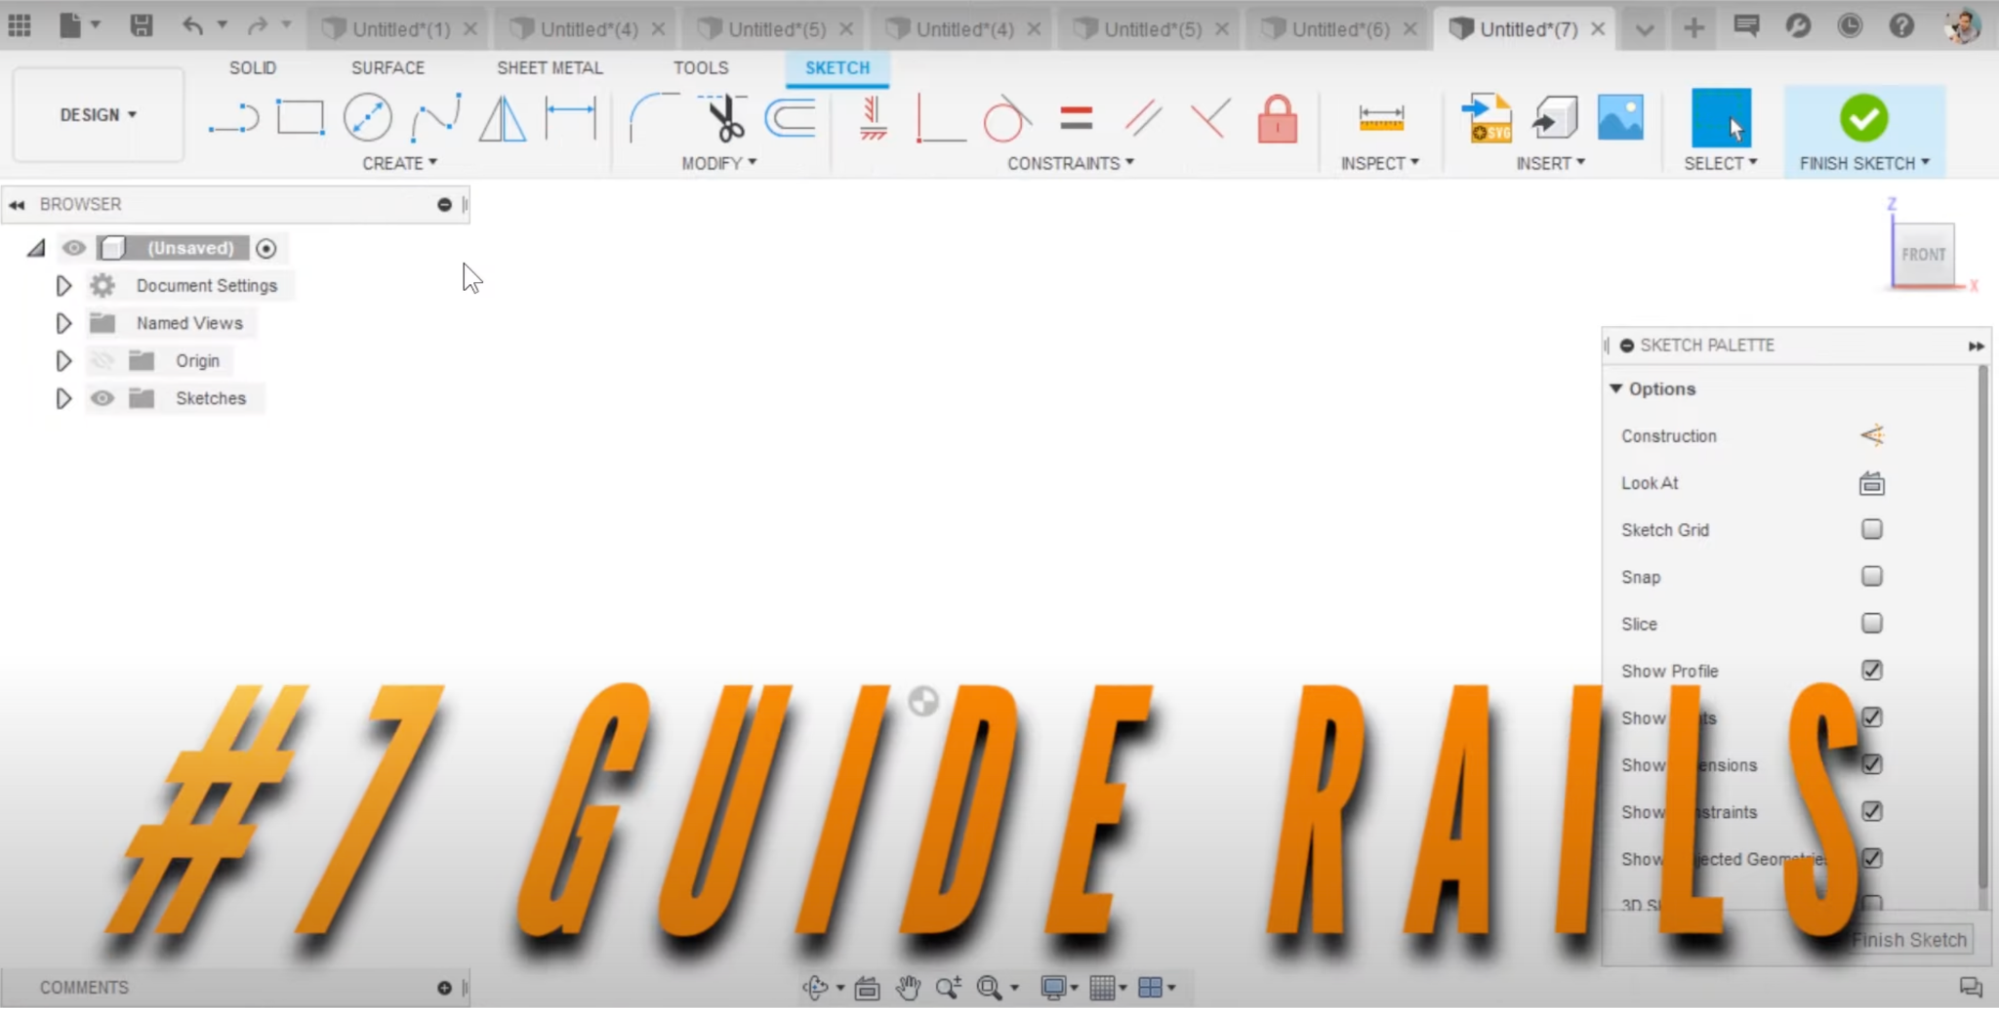This screenshot has height=1009, width=1999.
Task: Open the INSPECT dropdown menu
Action: (x=1380, y=163)
